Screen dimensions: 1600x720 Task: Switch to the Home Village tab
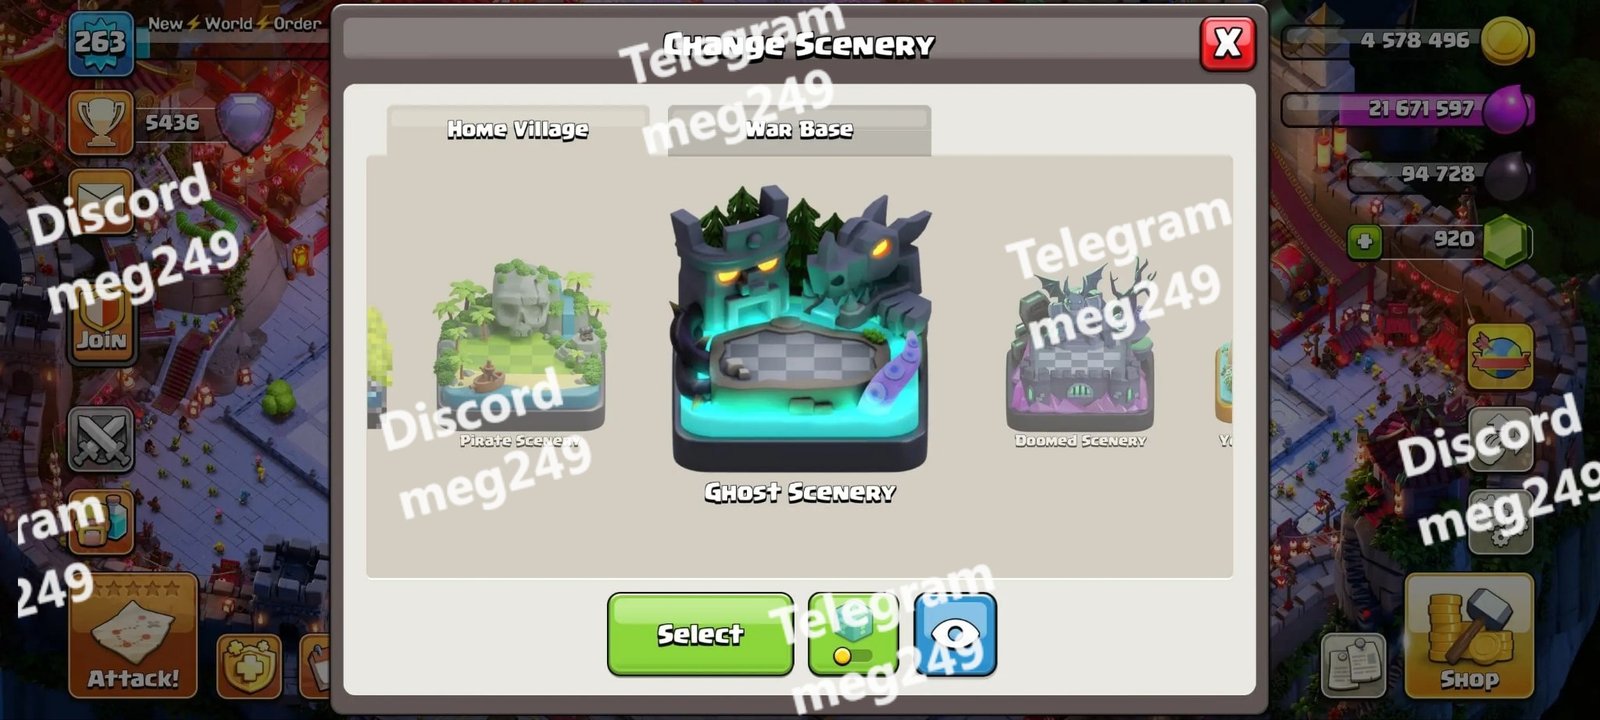pyautogui.click(x=518, y=130)
